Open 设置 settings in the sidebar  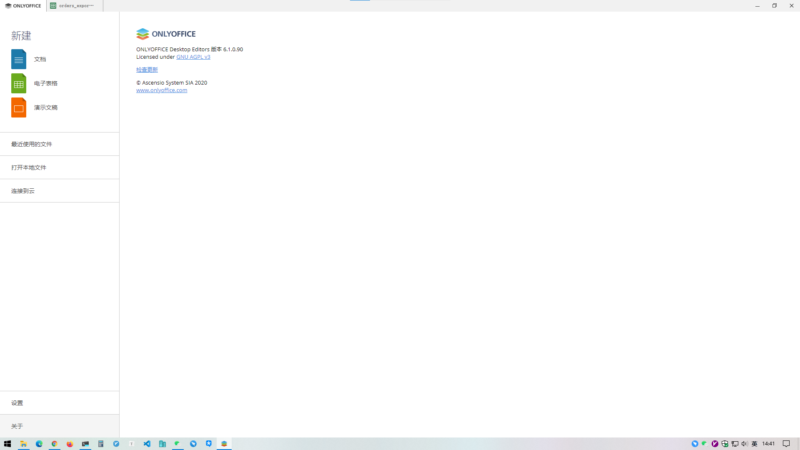point(17,403)
